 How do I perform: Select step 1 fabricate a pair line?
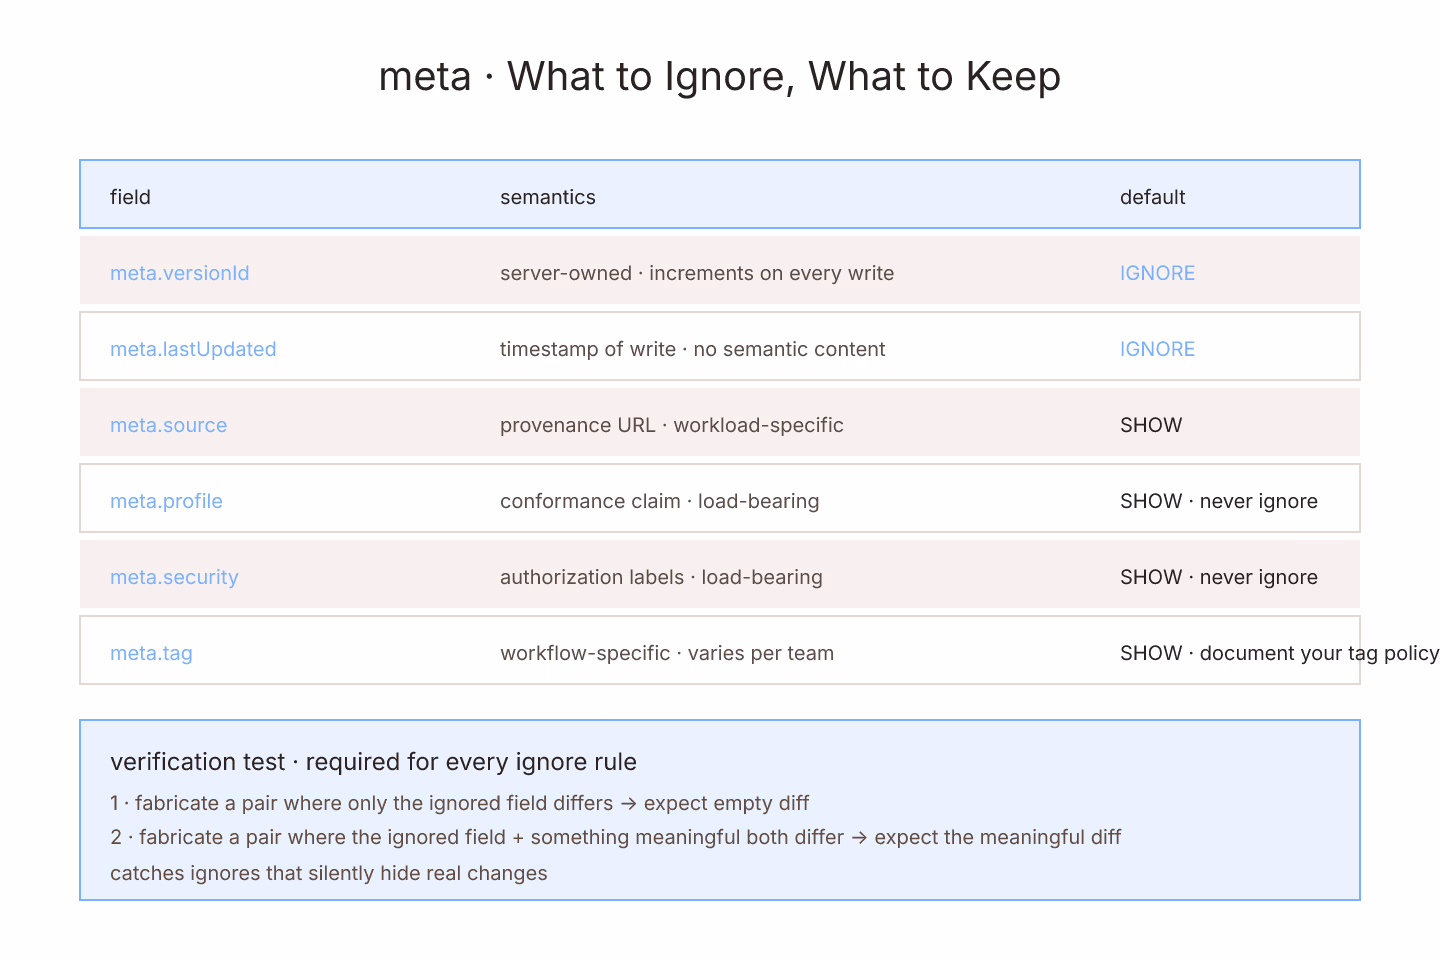[459, 803]
